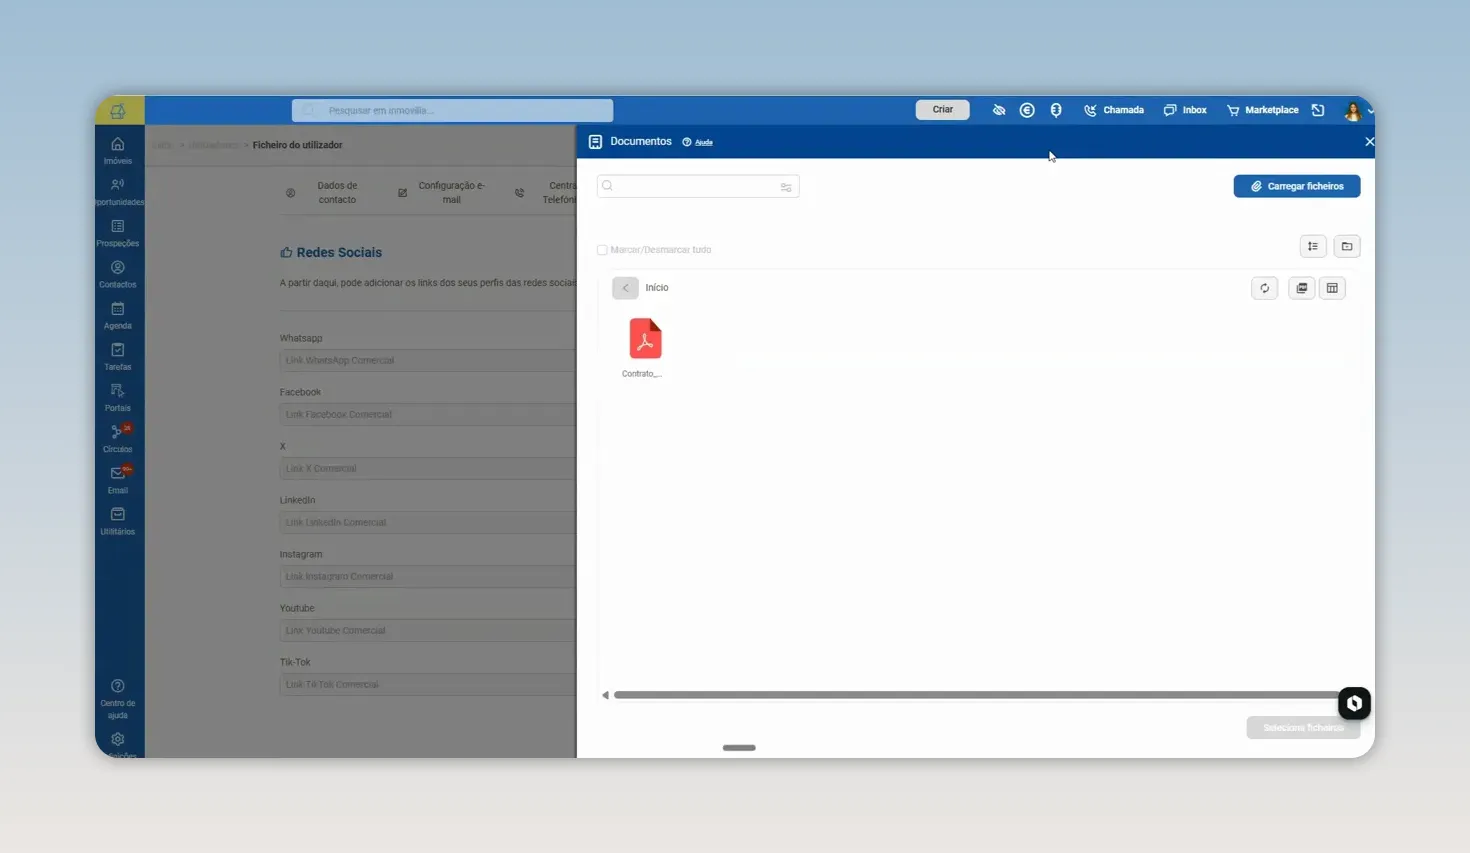
Task: Open Círculos with the notification badge
Action: point(118,437)
